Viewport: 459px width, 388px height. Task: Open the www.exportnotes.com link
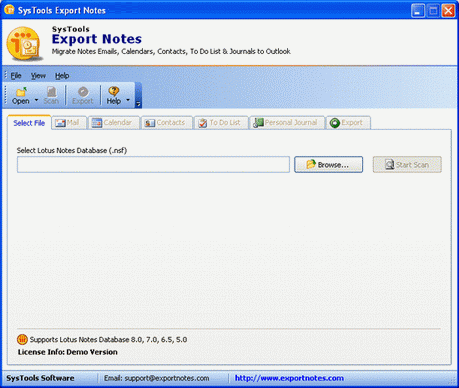click(x=289, y=378)
